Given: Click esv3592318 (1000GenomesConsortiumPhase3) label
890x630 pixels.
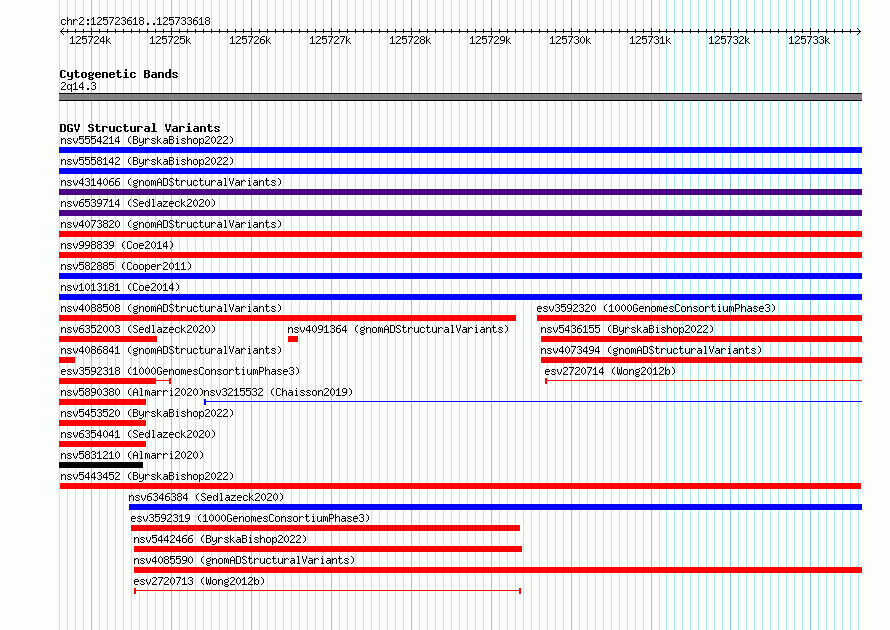Looking at the screenshot, I should (180, 371).
